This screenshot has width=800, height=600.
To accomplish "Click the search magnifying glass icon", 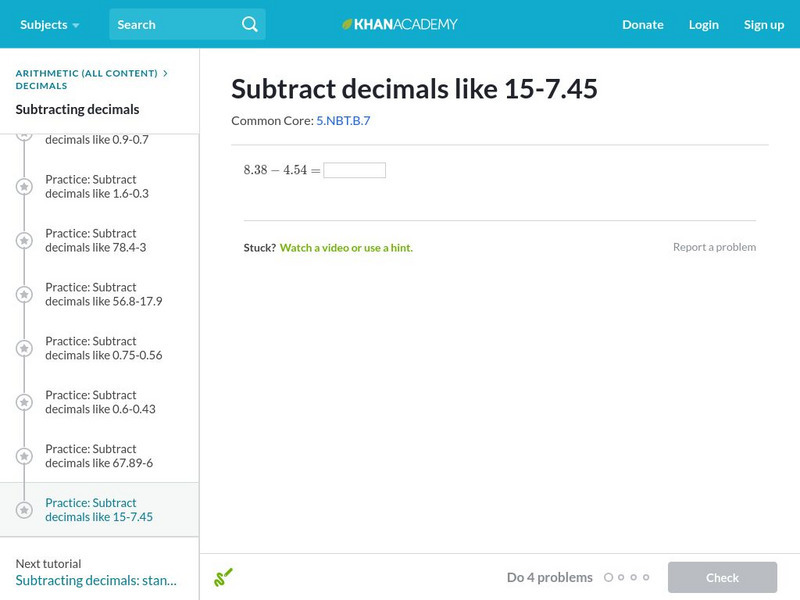I will pos(250,24).
